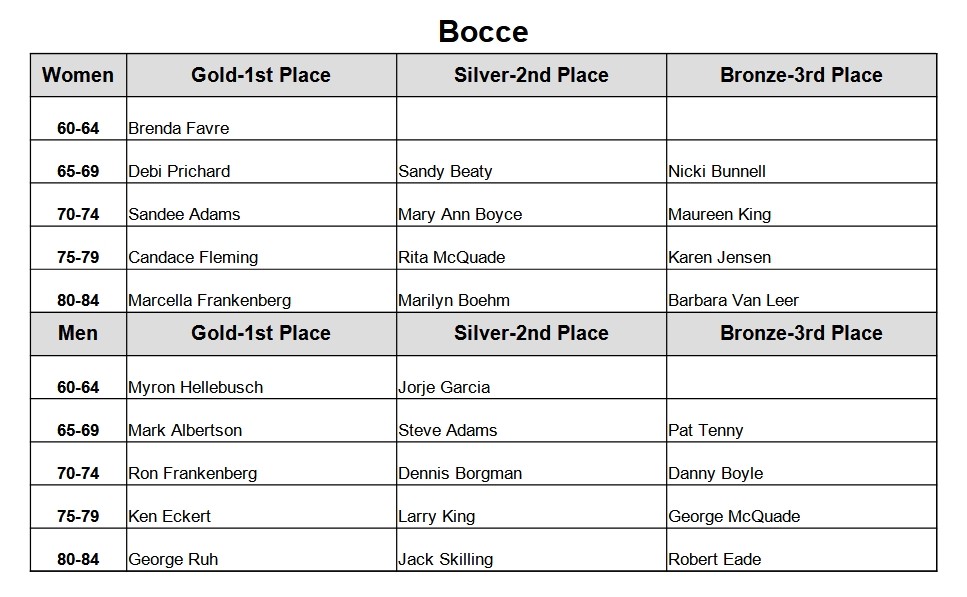Select the Women header cell
The height and width of the screenshot is (597, 967).
coord(78,75)
